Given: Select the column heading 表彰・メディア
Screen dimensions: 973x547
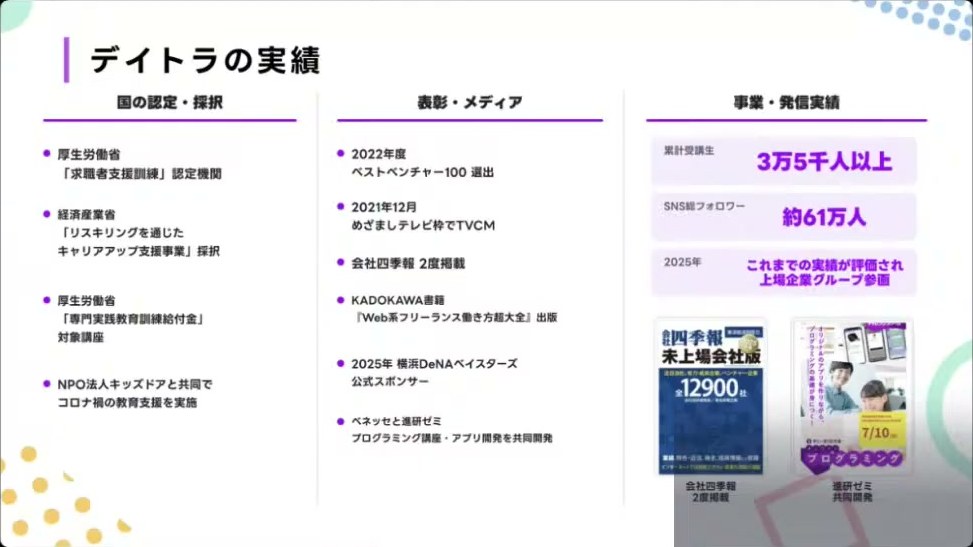Looking at the screenshot, I should point(470,102).
